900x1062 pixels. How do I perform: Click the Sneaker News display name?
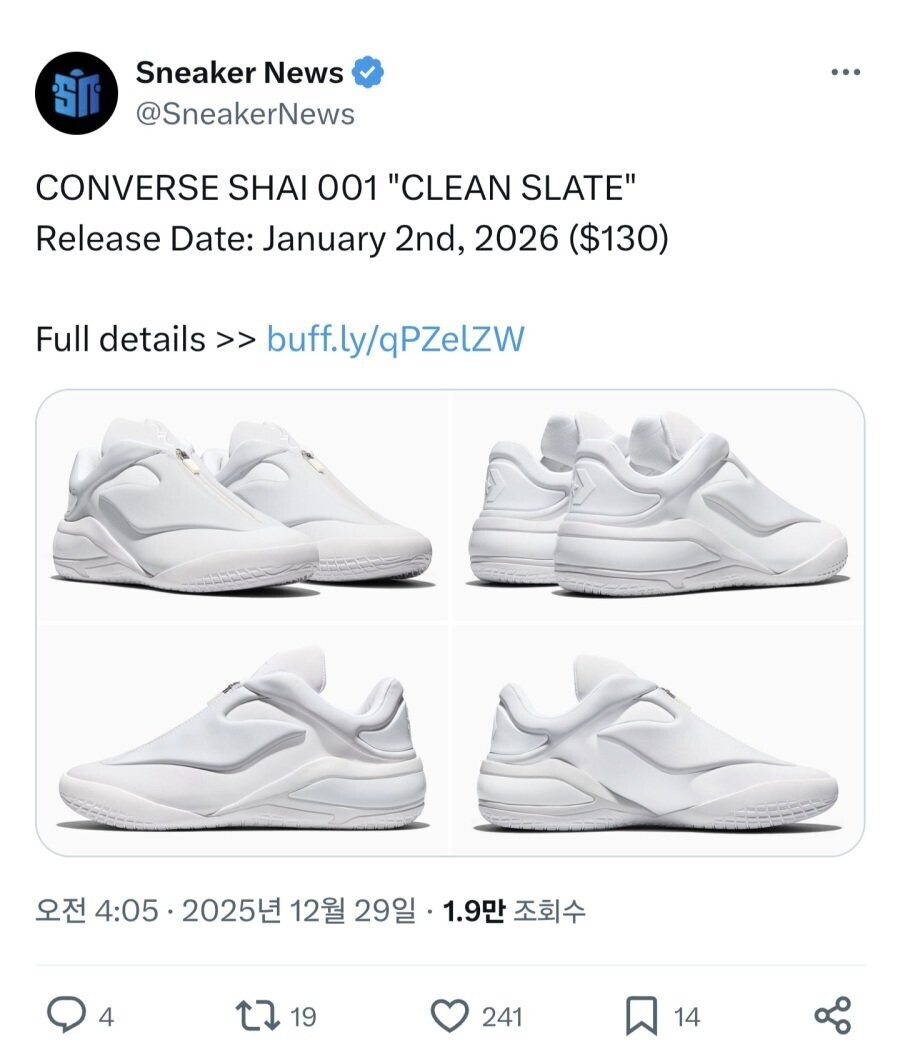(x=239, y=73)
